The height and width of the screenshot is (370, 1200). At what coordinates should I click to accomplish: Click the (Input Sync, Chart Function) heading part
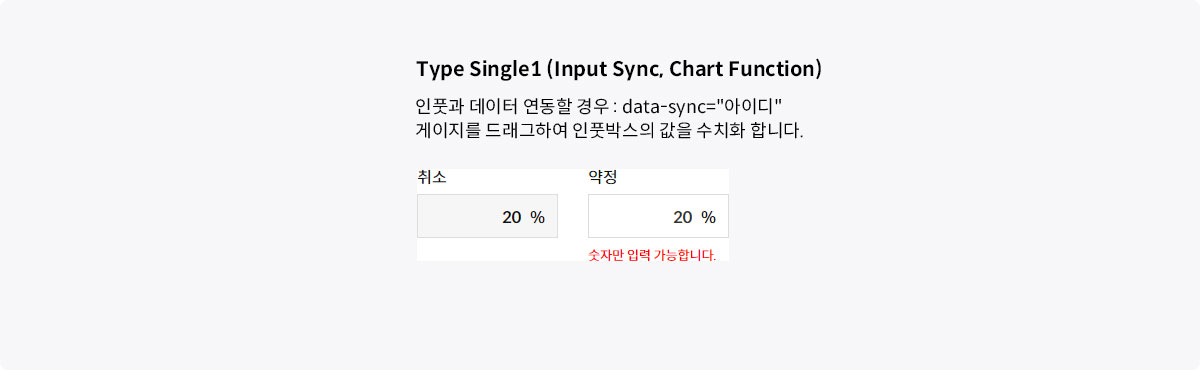(685, 69)
